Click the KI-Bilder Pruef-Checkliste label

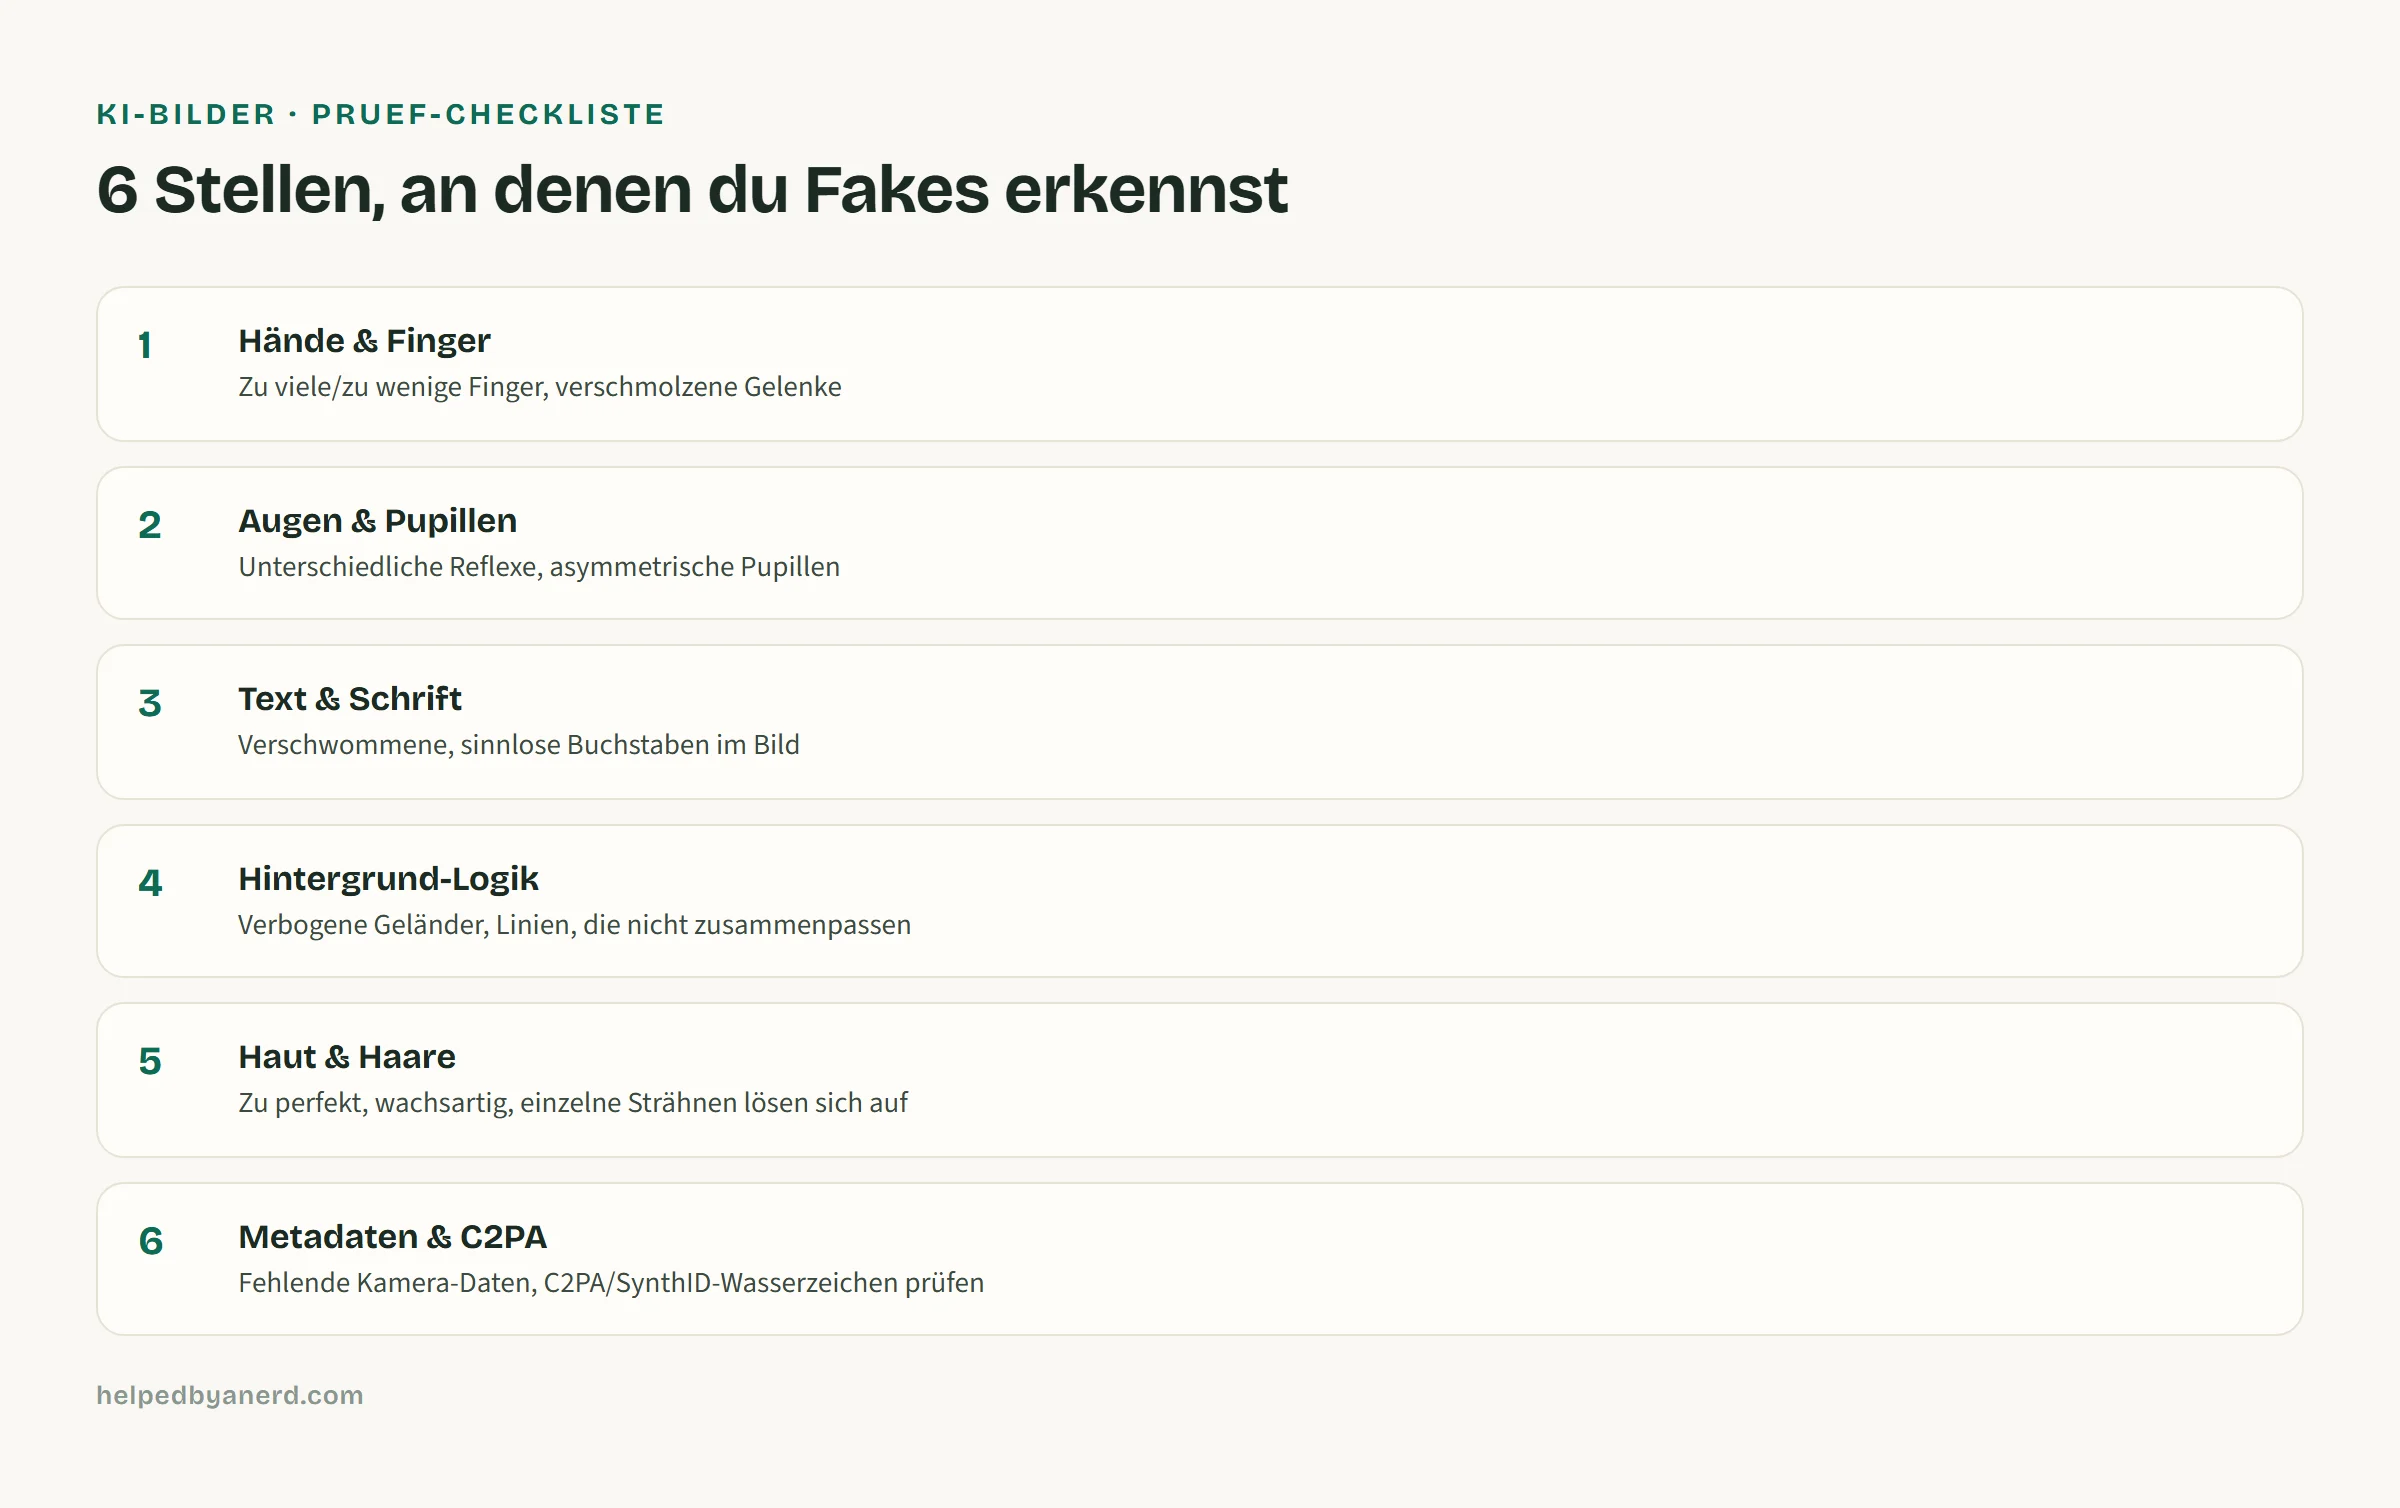[x=381, y=114]
